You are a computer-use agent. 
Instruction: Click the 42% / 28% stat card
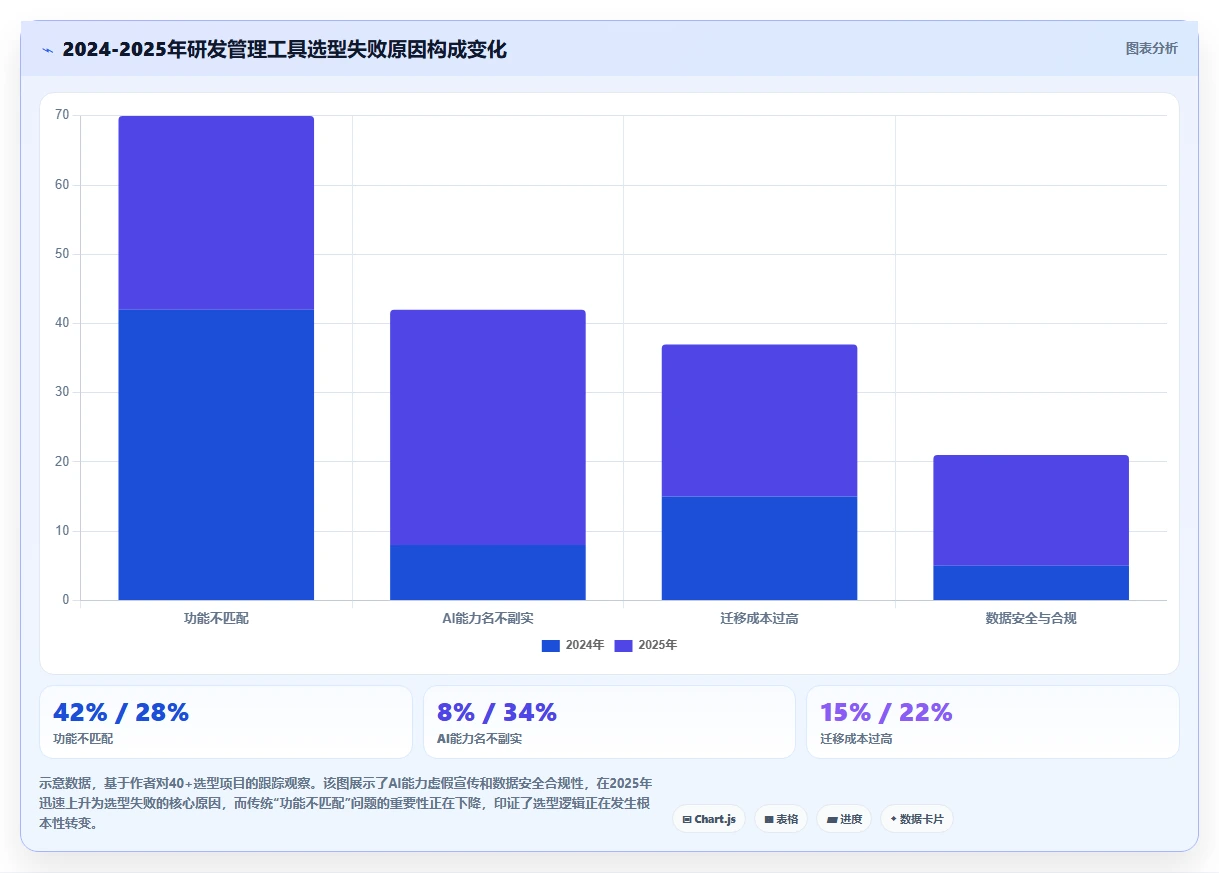coord(226,722)
